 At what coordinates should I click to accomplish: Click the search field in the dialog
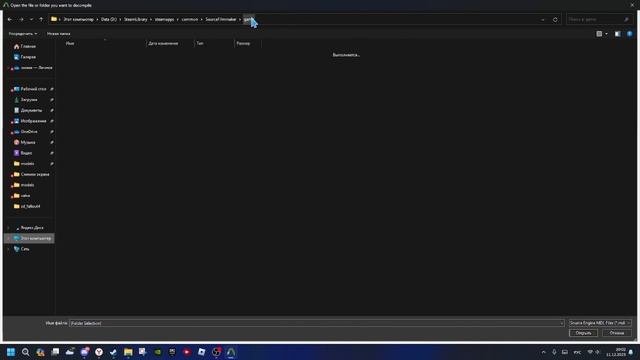(598, 19)
